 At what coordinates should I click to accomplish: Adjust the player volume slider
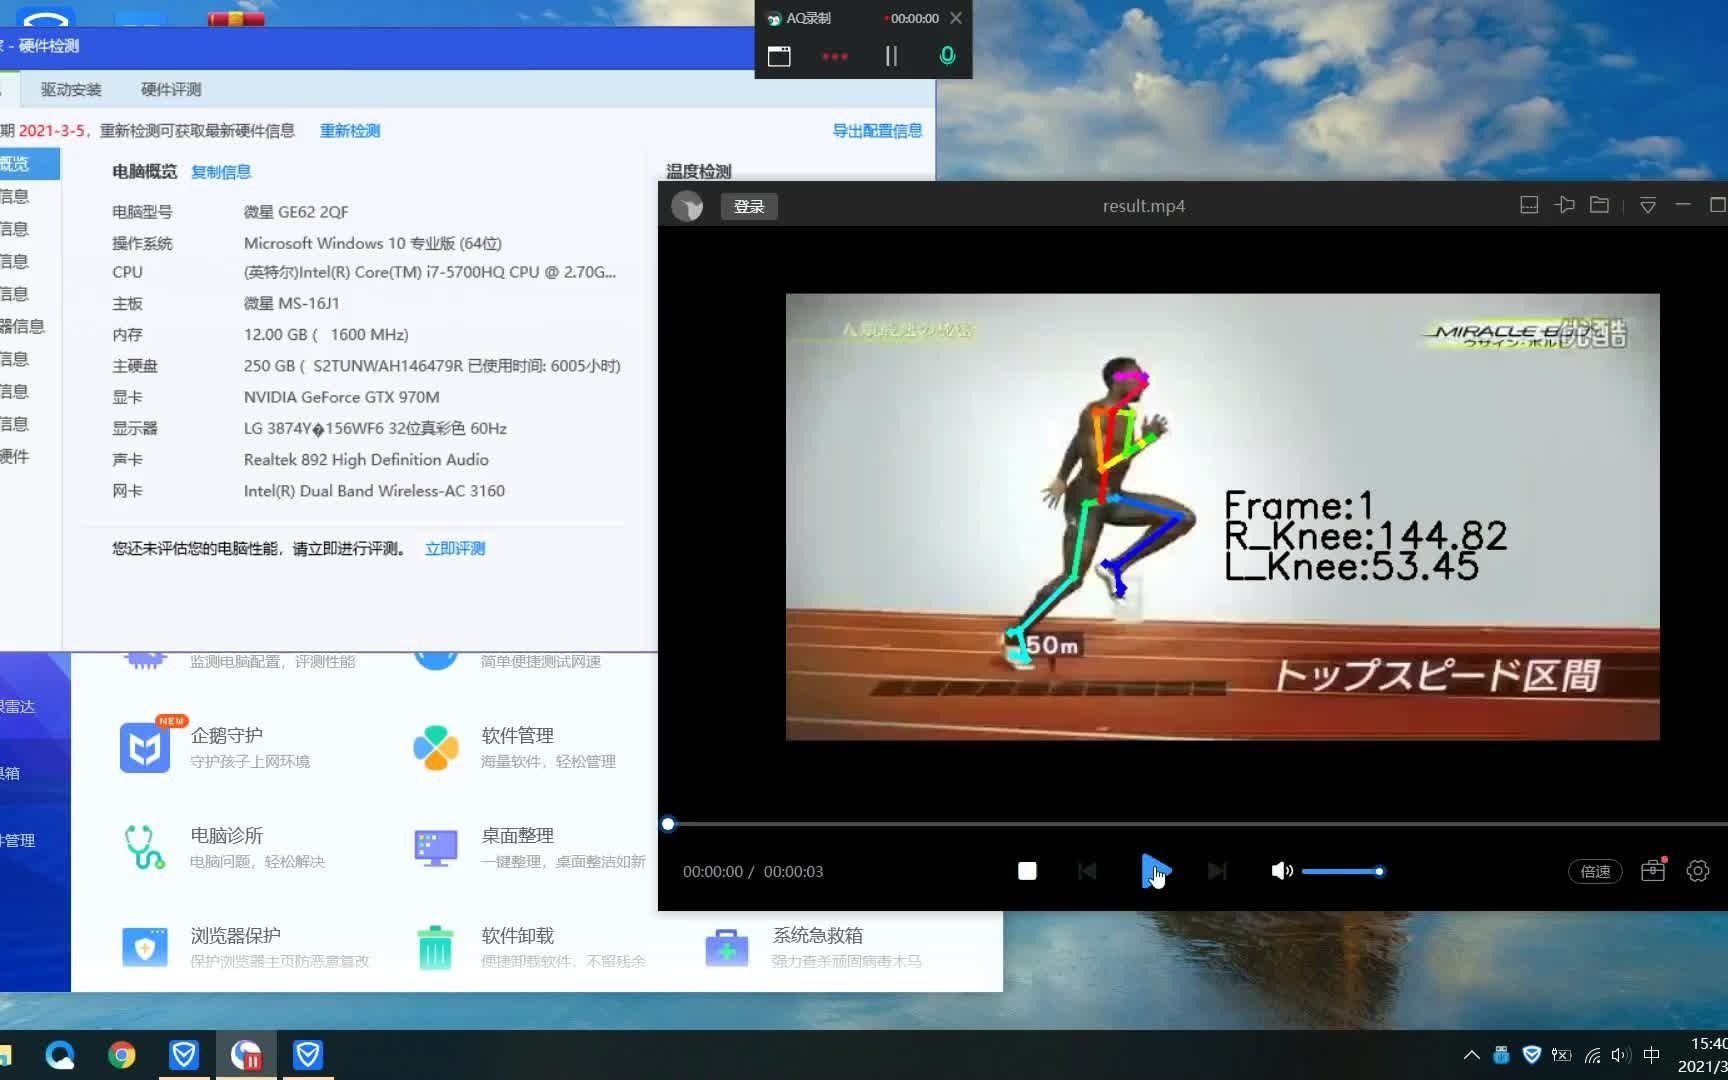coord(1343,871)
